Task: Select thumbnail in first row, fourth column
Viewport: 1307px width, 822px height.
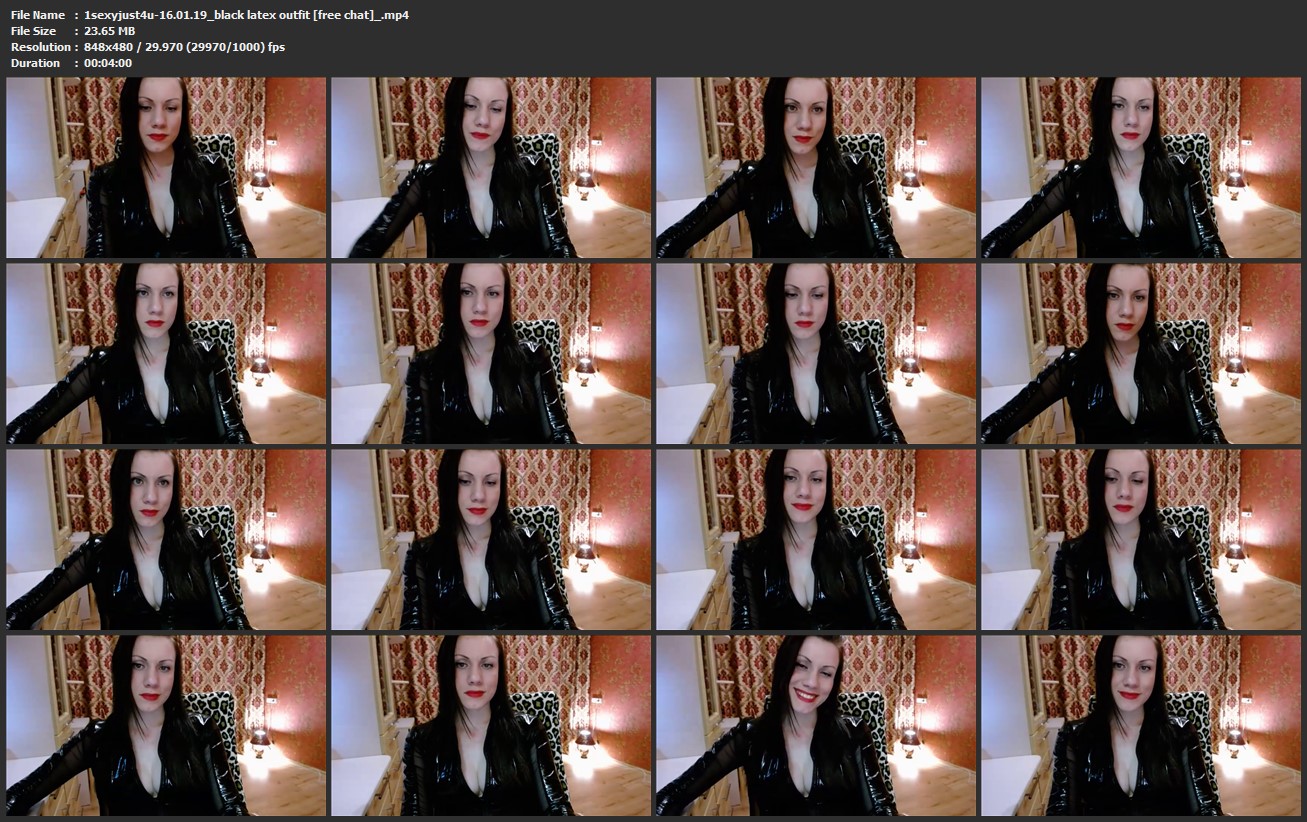Action: [1141, 168]
